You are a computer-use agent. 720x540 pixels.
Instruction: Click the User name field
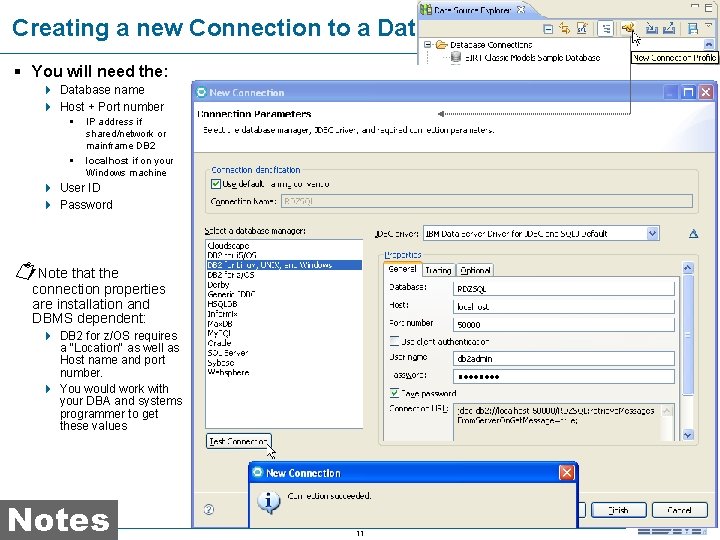[564, 359]
